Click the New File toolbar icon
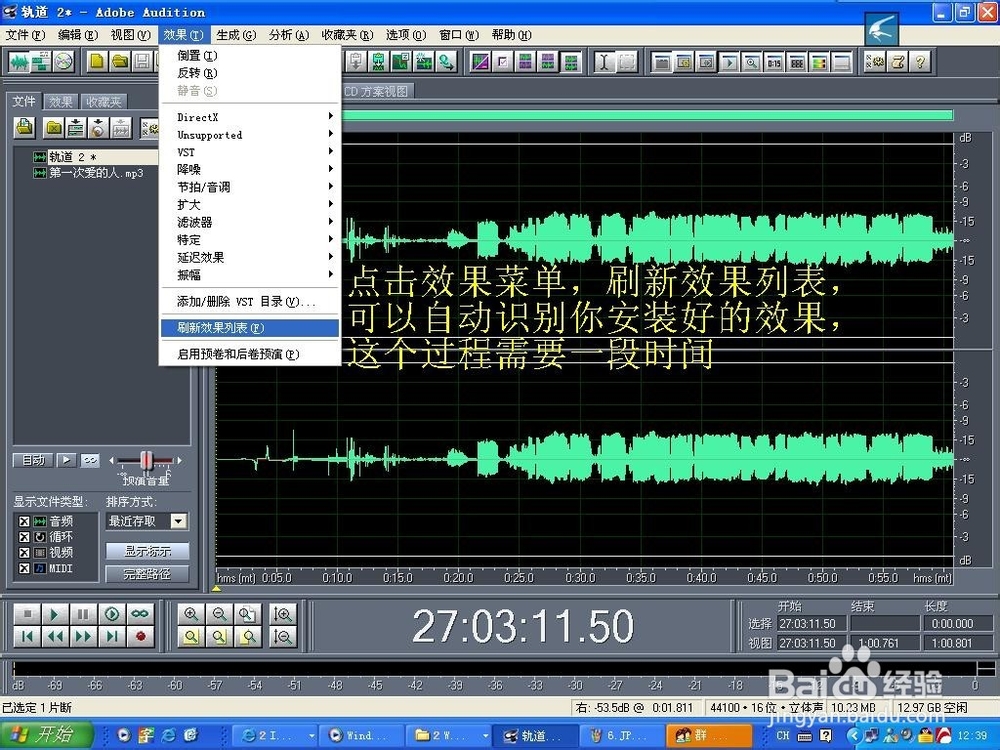The image size is (1000, 750). point(97,62)
